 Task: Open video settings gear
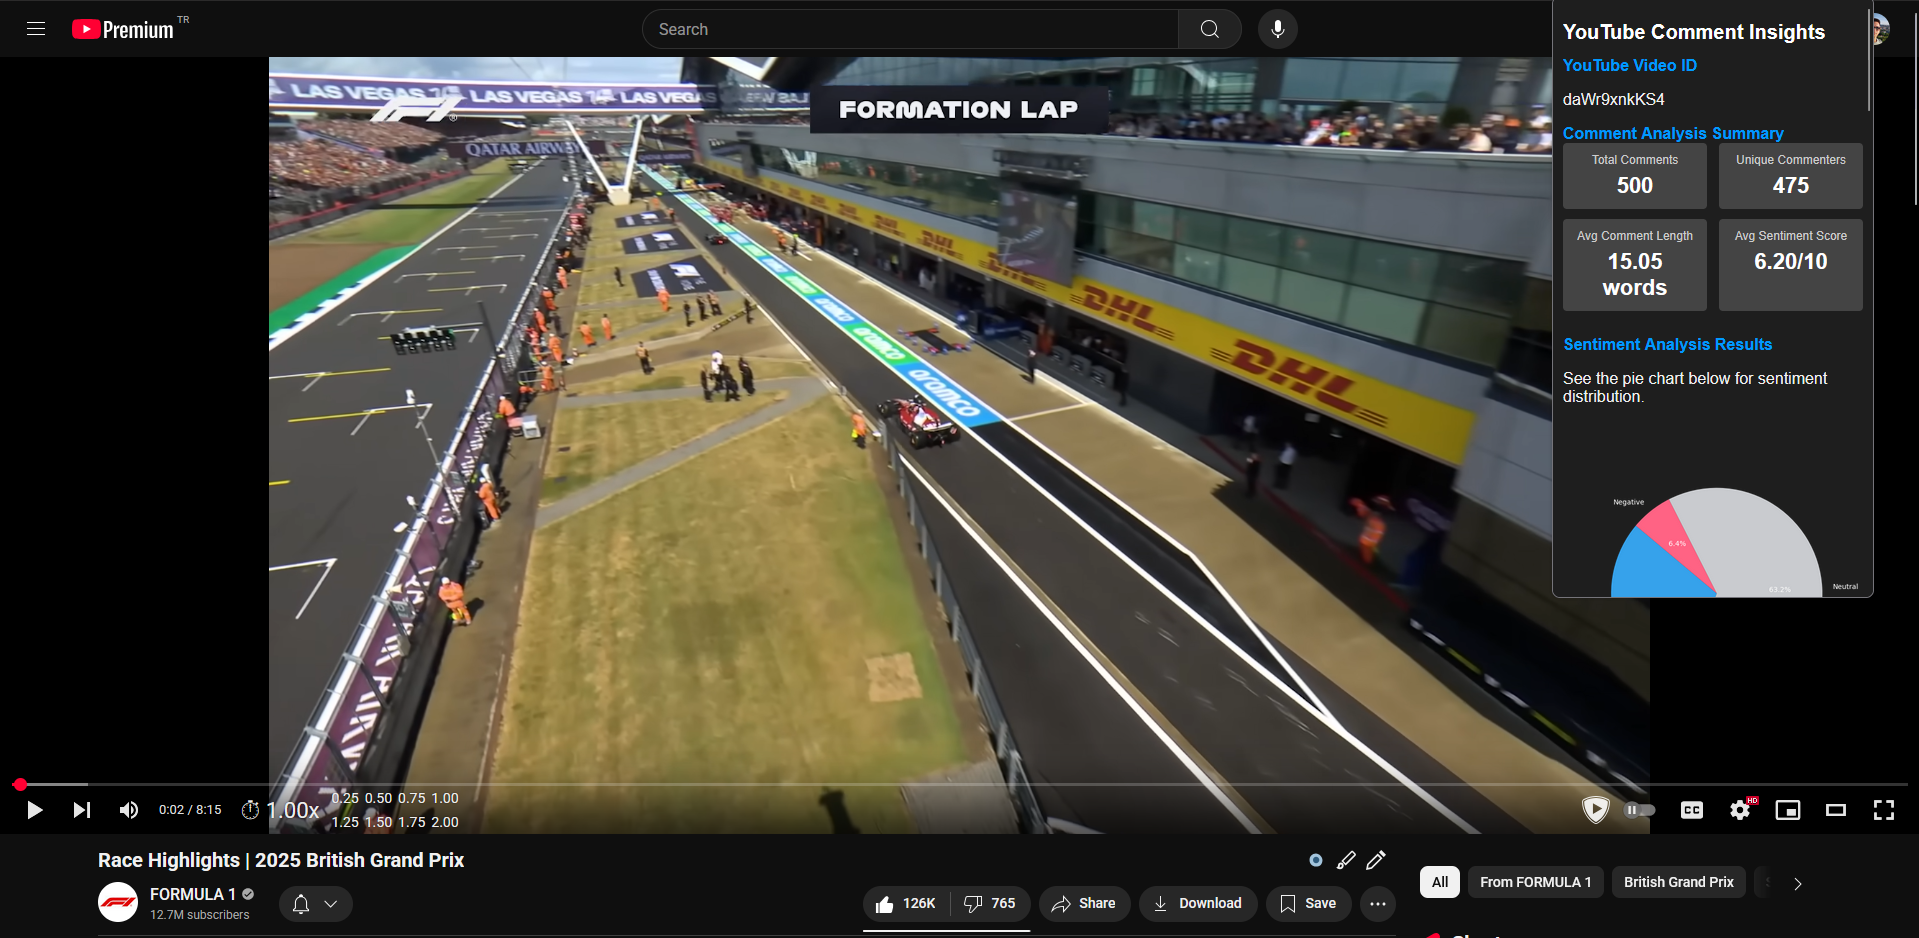pos(1740,810)
